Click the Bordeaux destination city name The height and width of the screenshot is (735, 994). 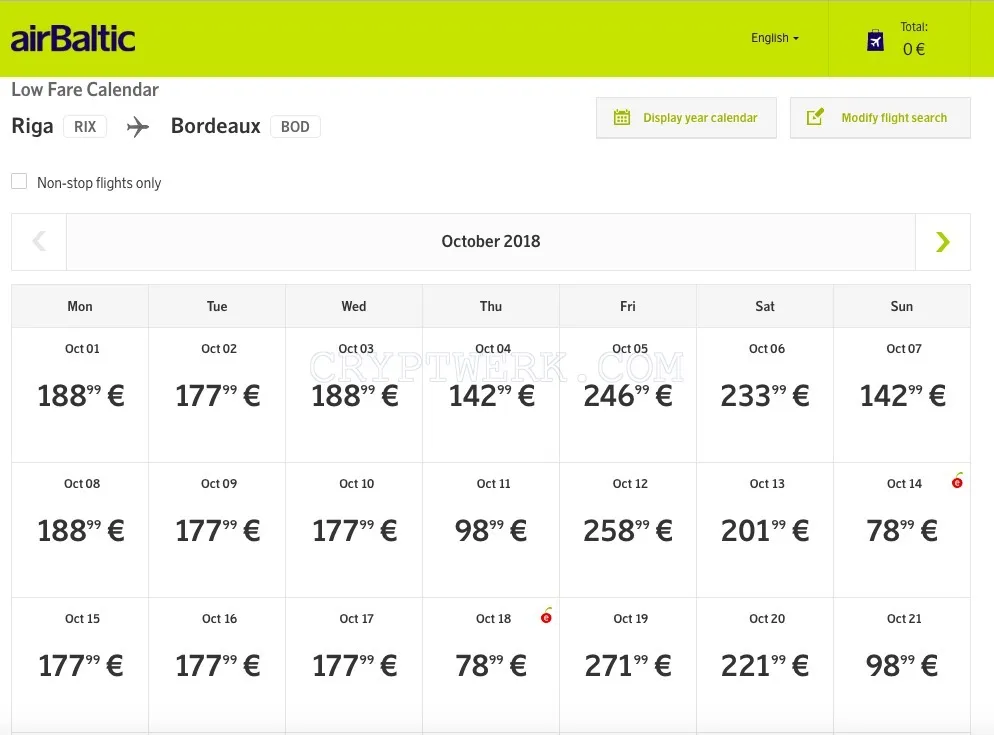click(x=216, y=126)
